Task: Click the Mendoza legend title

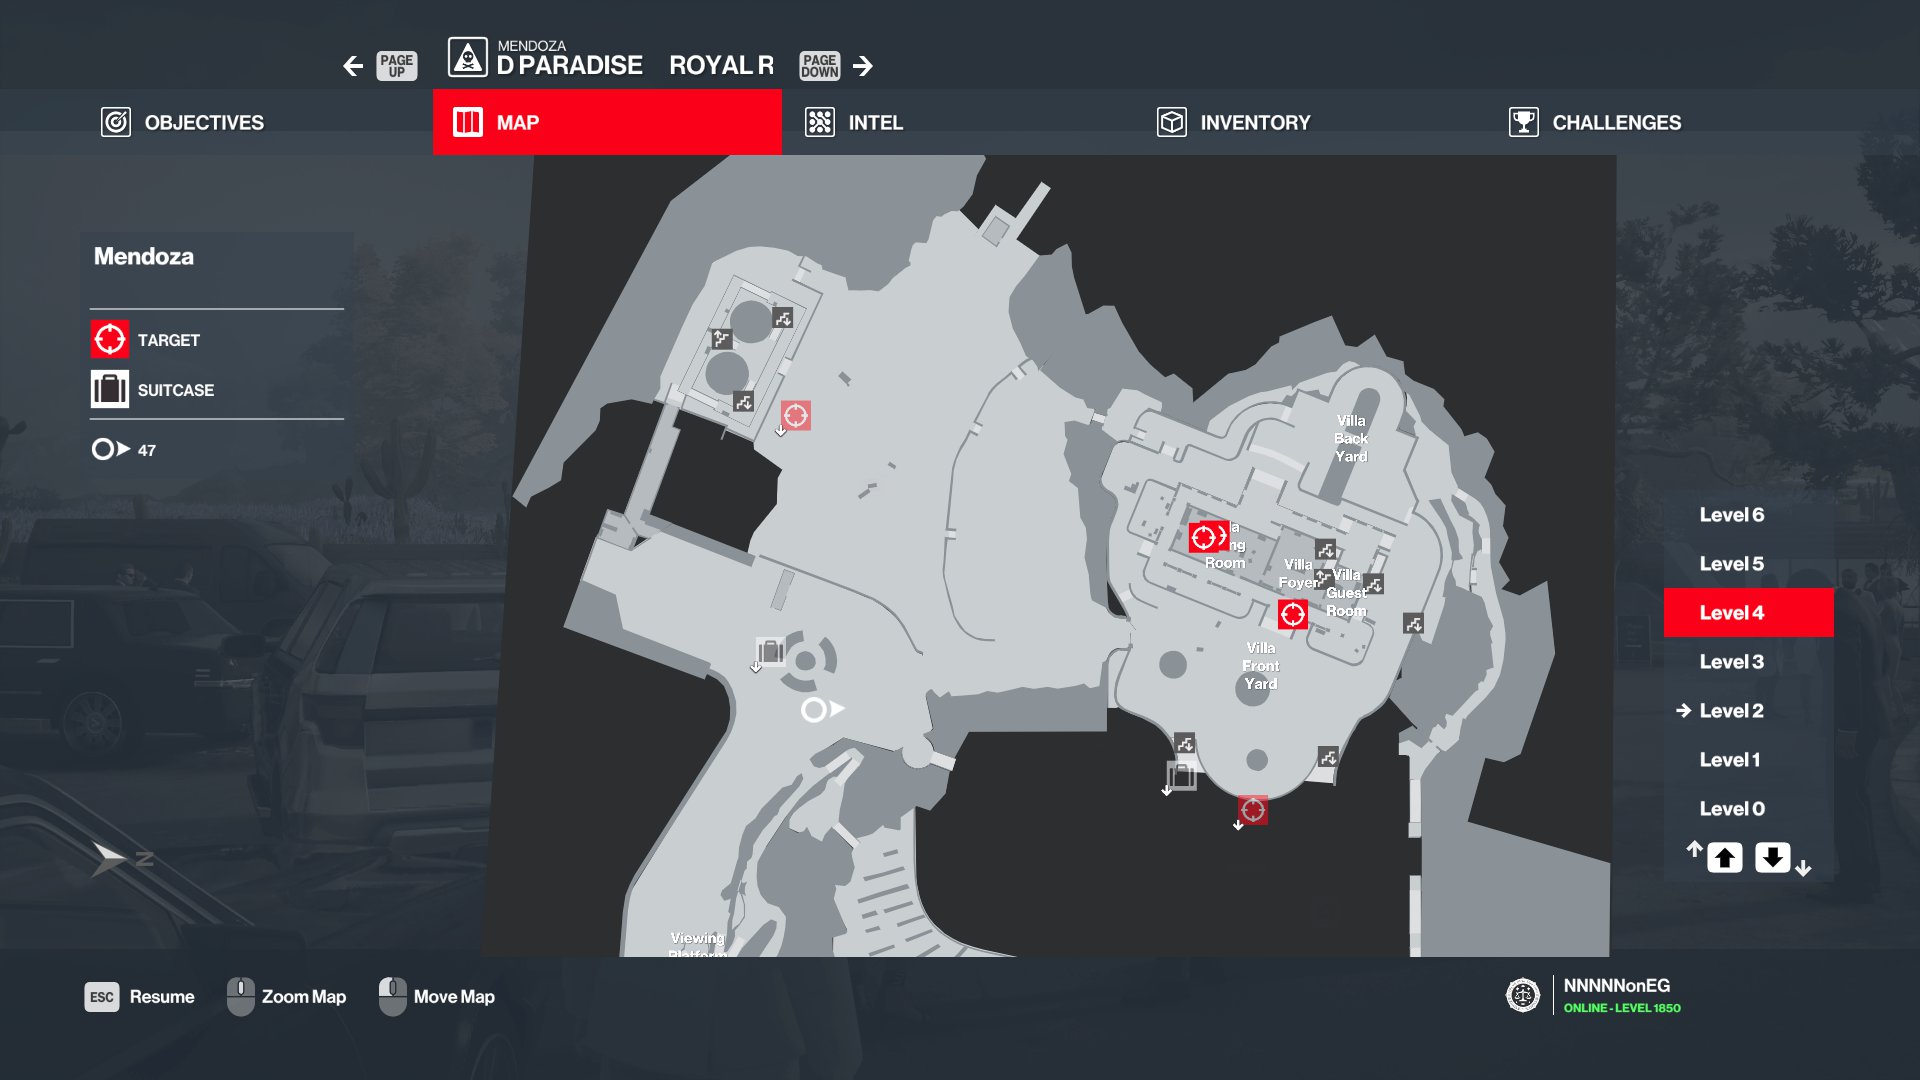Action: coord(144,257)
